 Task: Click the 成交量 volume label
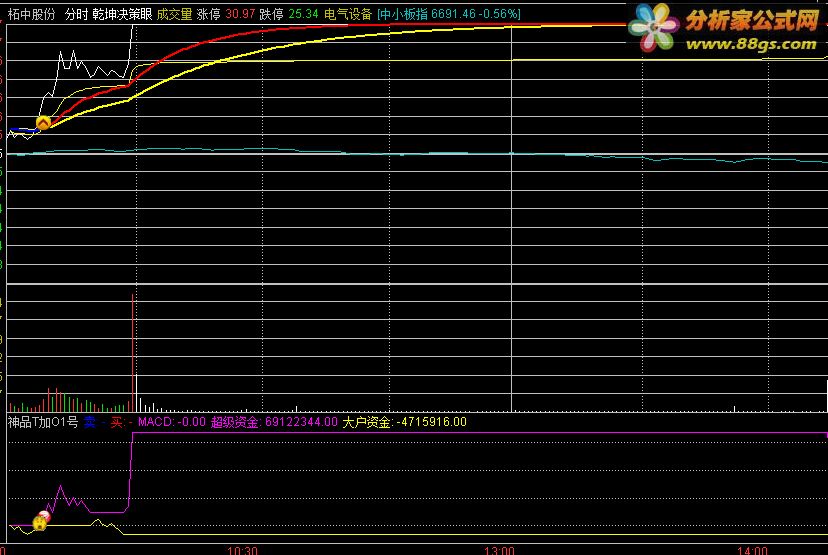coord(174,14)
